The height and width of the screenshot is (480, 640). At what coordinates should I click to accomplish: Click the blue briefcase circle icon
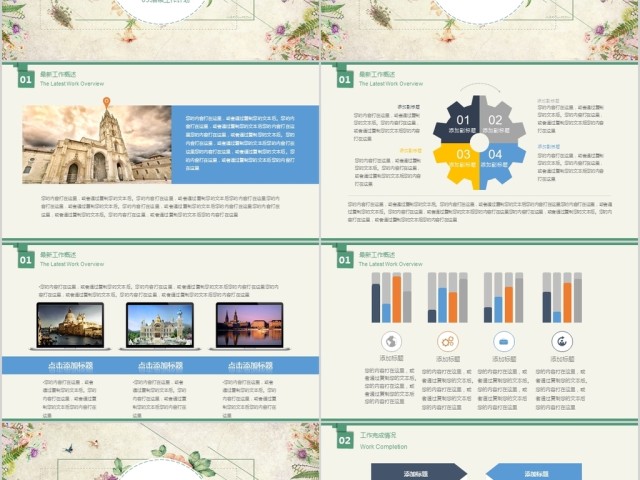(x=504, y=341)
